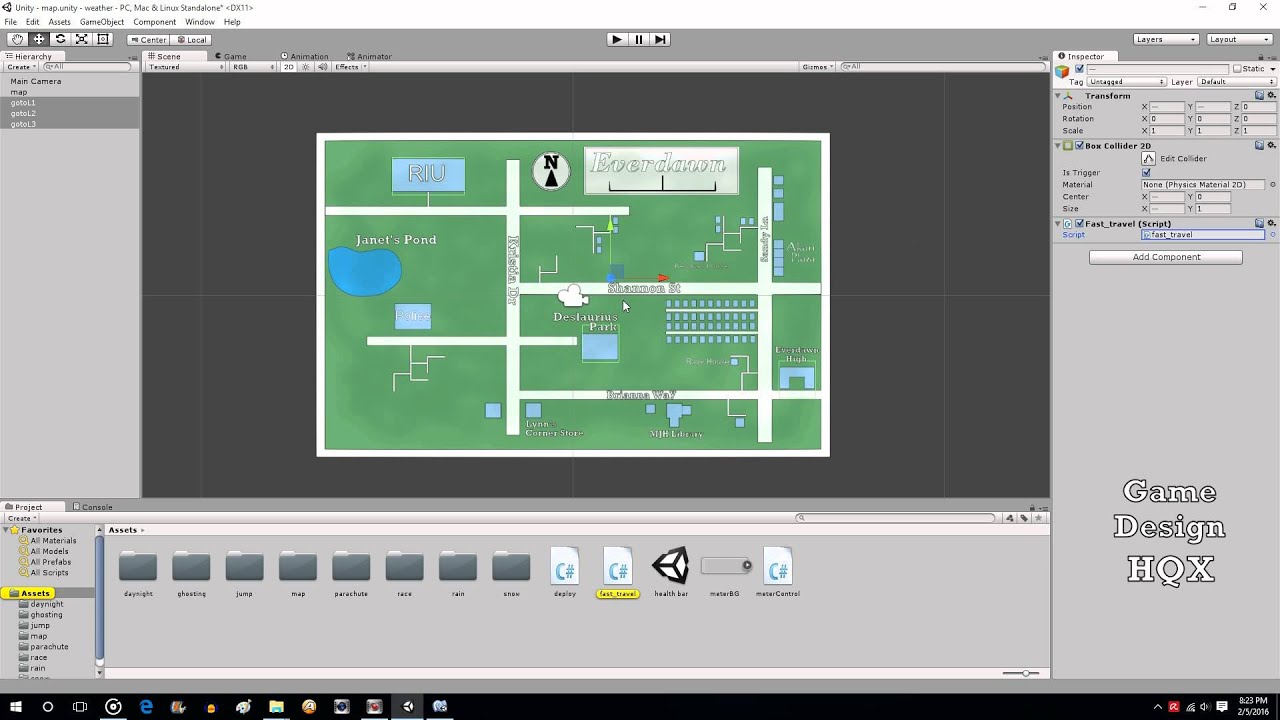This screenshot has width=1280, height=720.
Task: Select the Move tool
Action: [x=39, y=39]
